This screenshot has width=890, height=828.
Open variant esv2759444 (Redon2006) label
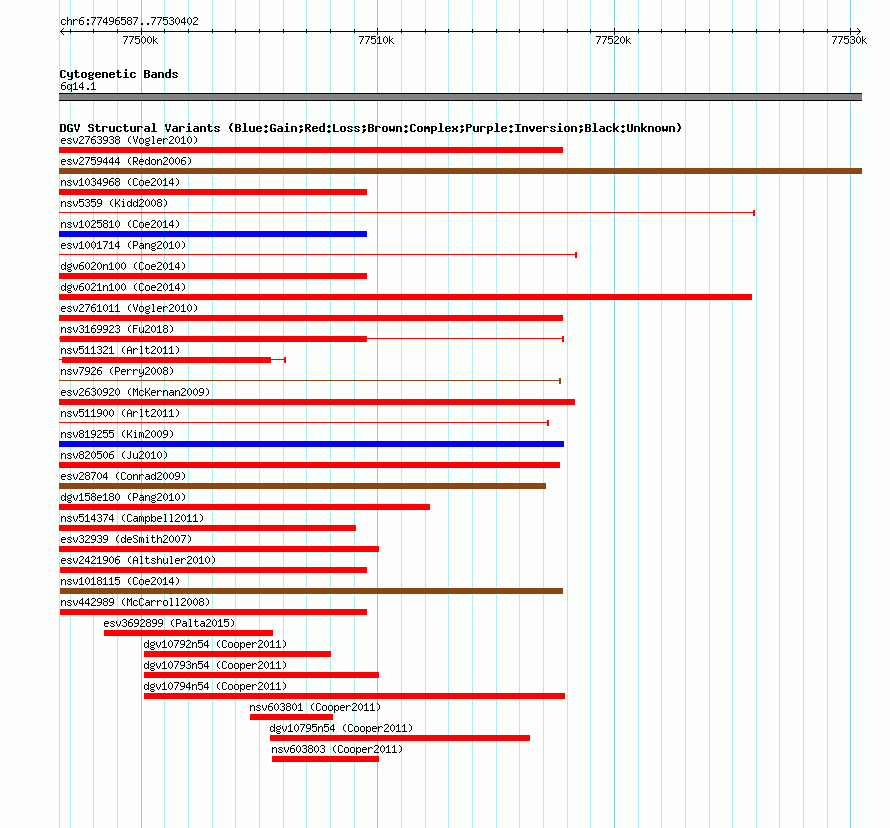pos(126,161)
